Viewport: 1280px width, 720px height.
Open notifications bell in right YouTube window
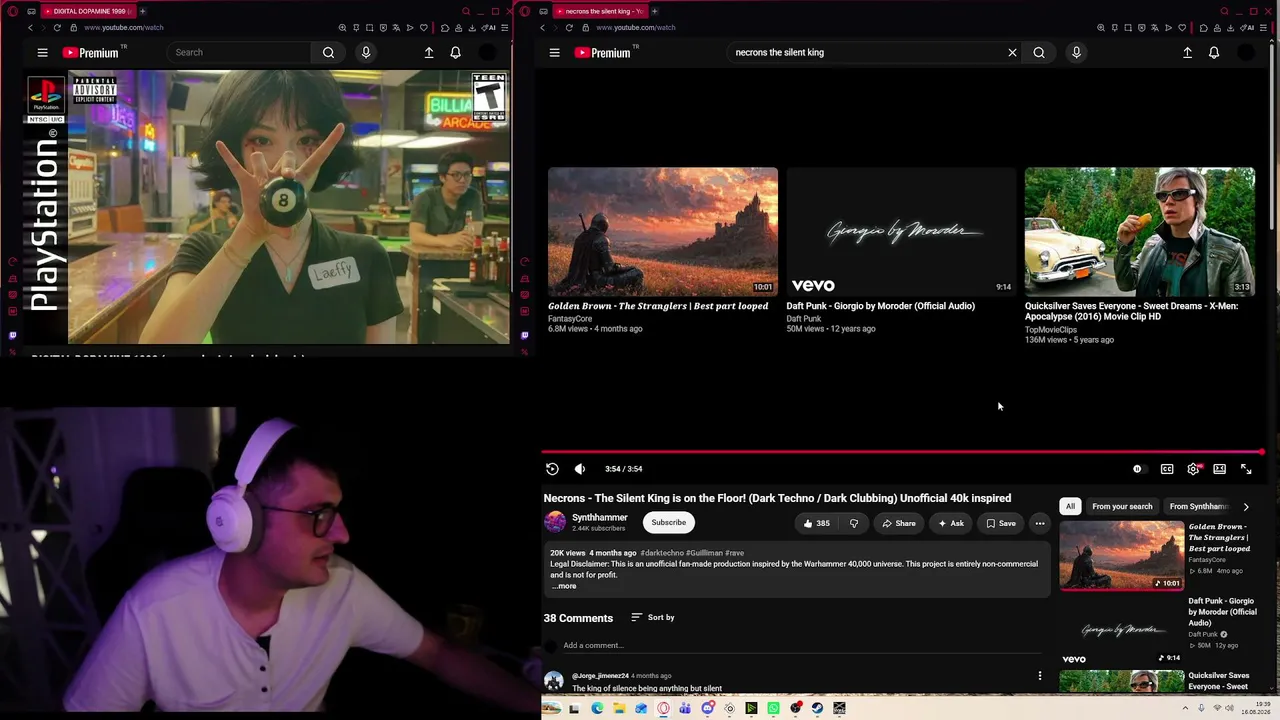coord(1214,53)
